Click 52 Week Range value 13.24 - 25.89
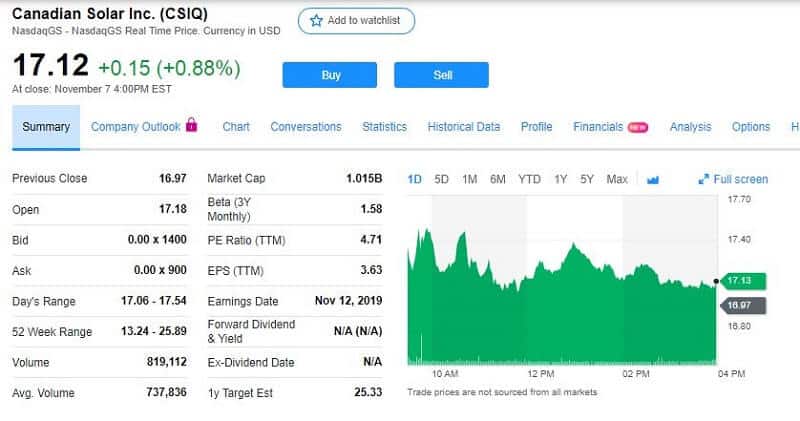The width and height of the screenshot is (800, 421). coord(154,332)
